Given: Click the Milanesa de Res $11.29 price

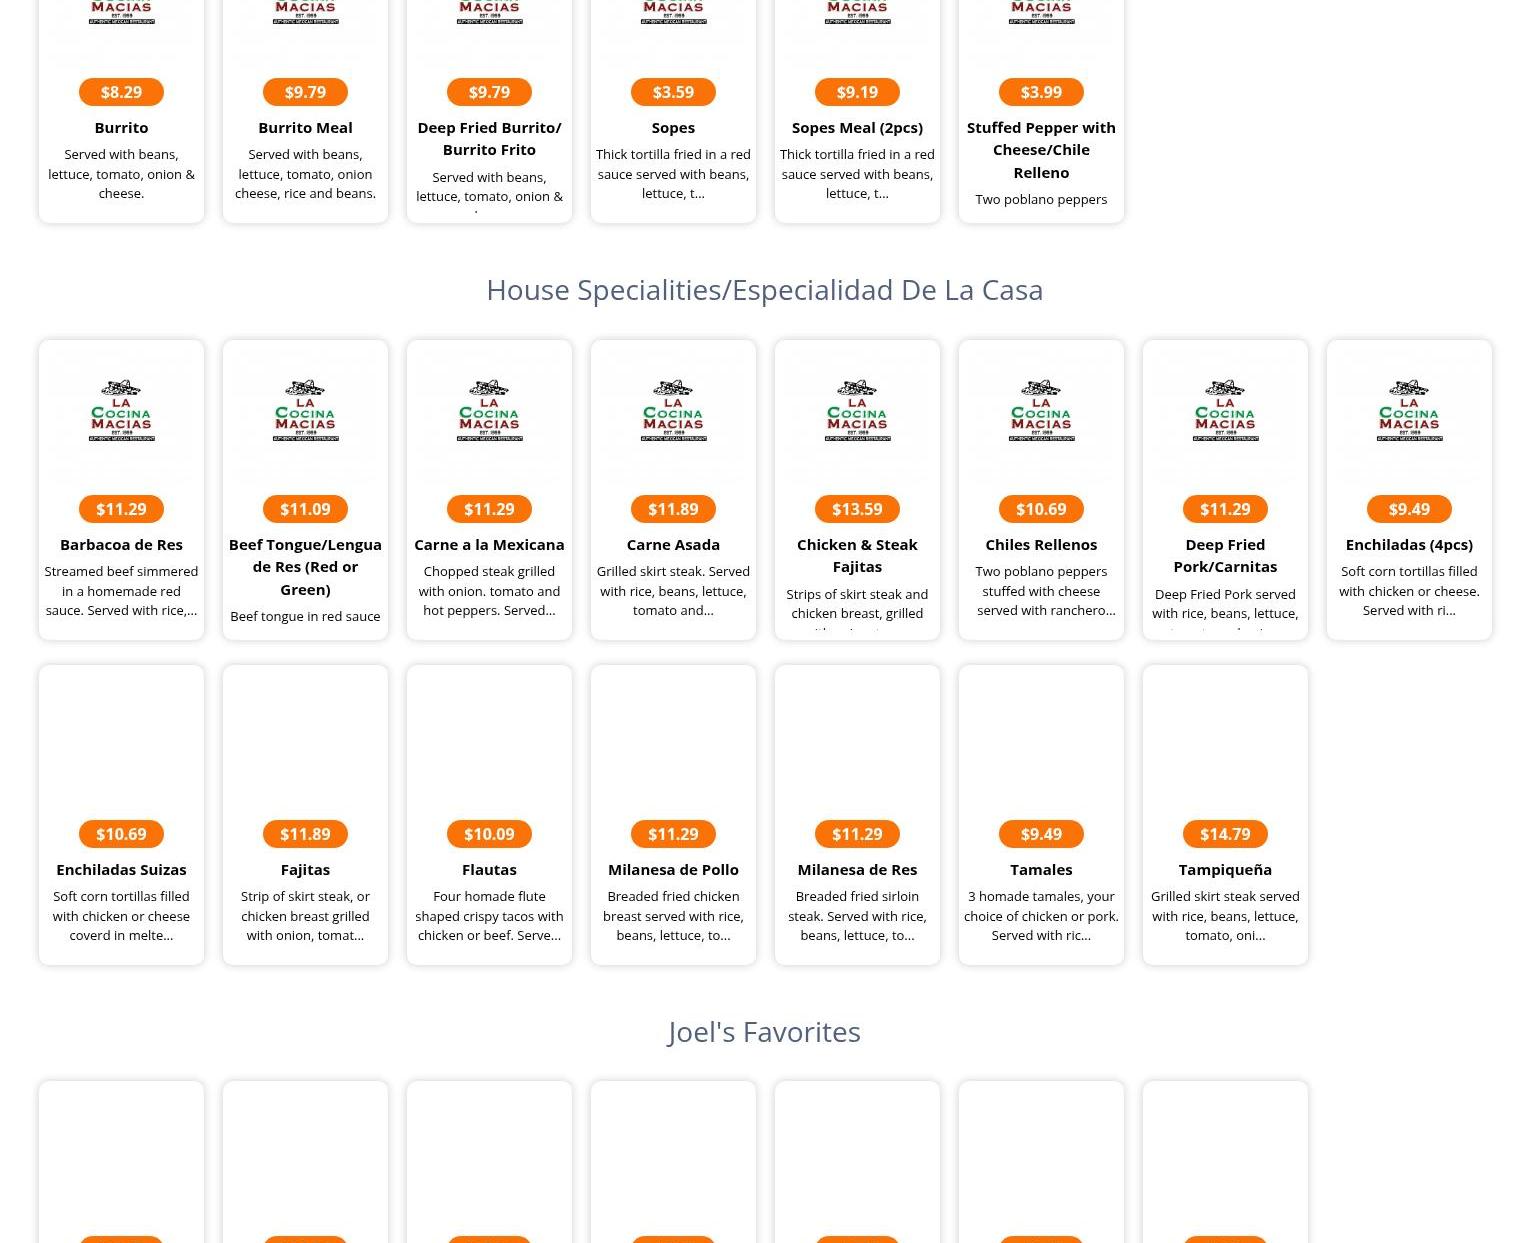Looking at the screenshot, I should 857,834.
